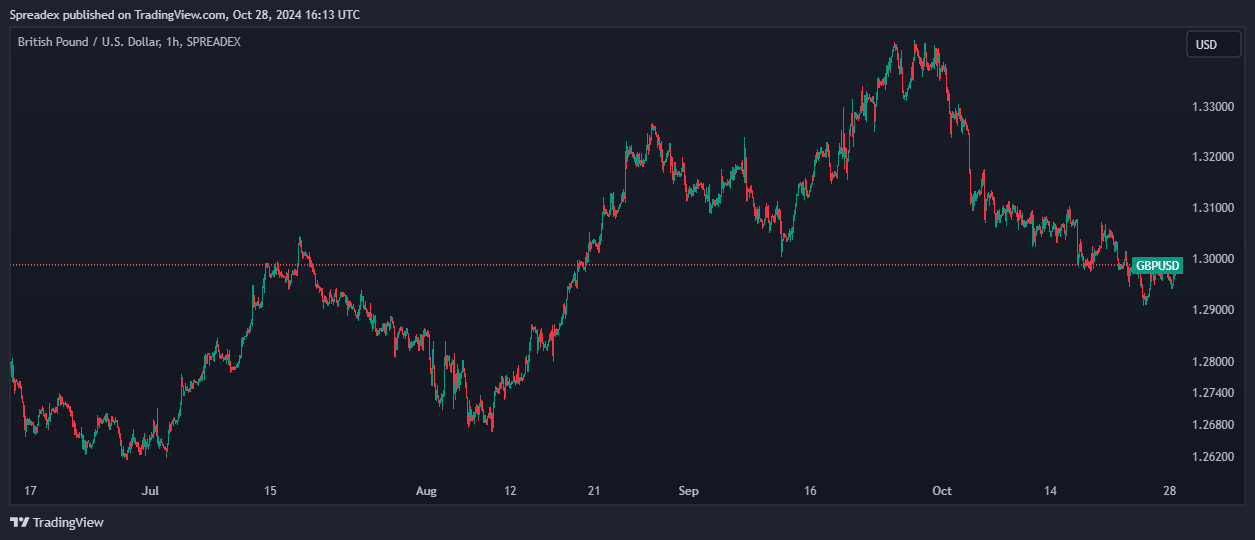Open the USD currency selector
The image size is (1255, 540).
tap(1213, 44)
